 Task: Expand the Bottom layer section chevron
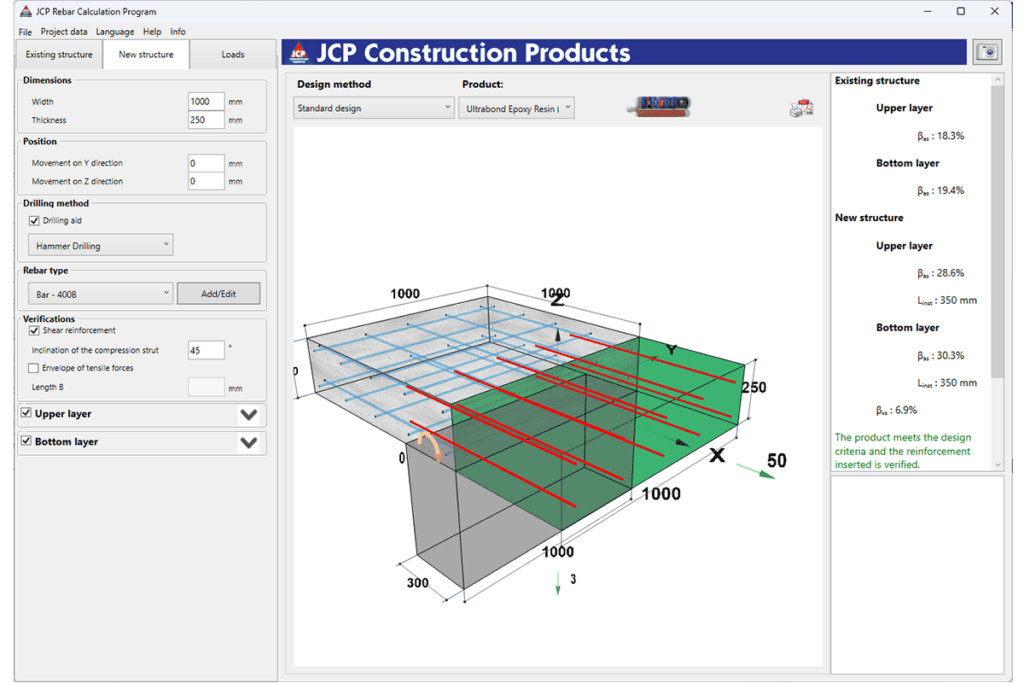tap(249, 443)
